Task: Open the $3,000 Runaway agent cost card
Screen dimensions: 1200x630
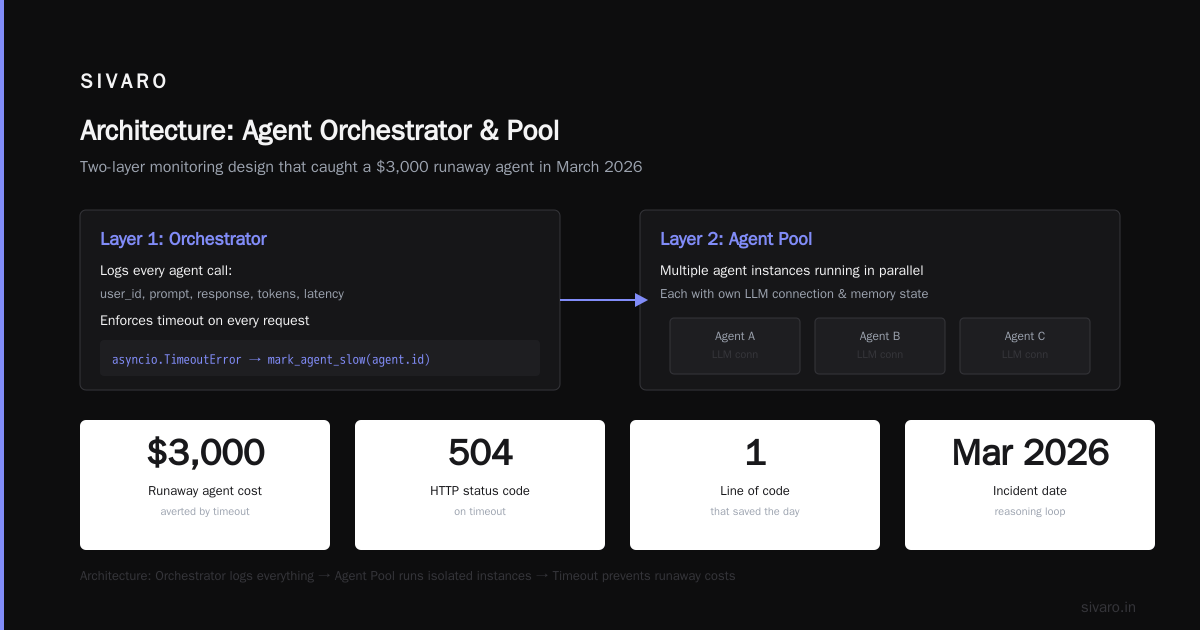Action: (205, 485)
